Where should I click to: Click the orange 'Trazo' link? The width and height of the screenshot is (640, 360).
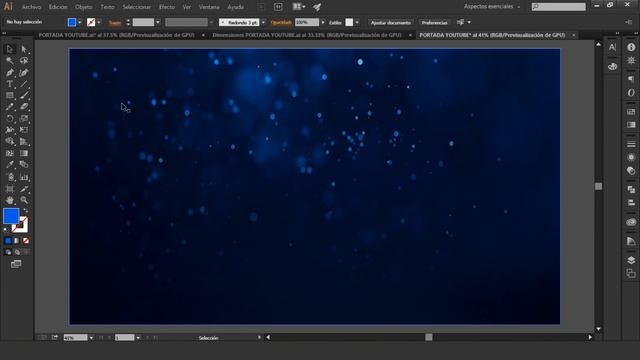click(115, 23)
